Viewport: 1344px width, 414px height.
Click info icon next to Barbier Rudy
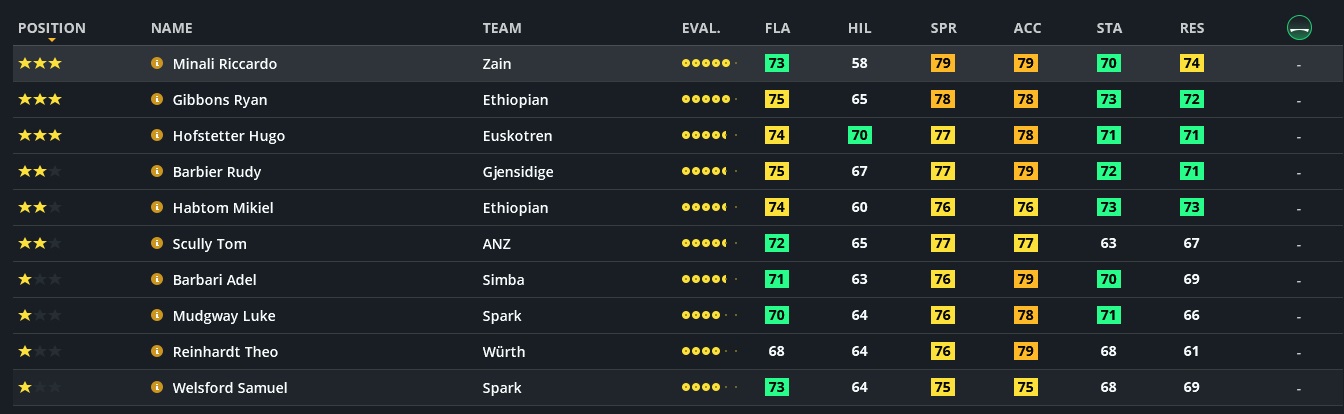[x=157, y=171]
